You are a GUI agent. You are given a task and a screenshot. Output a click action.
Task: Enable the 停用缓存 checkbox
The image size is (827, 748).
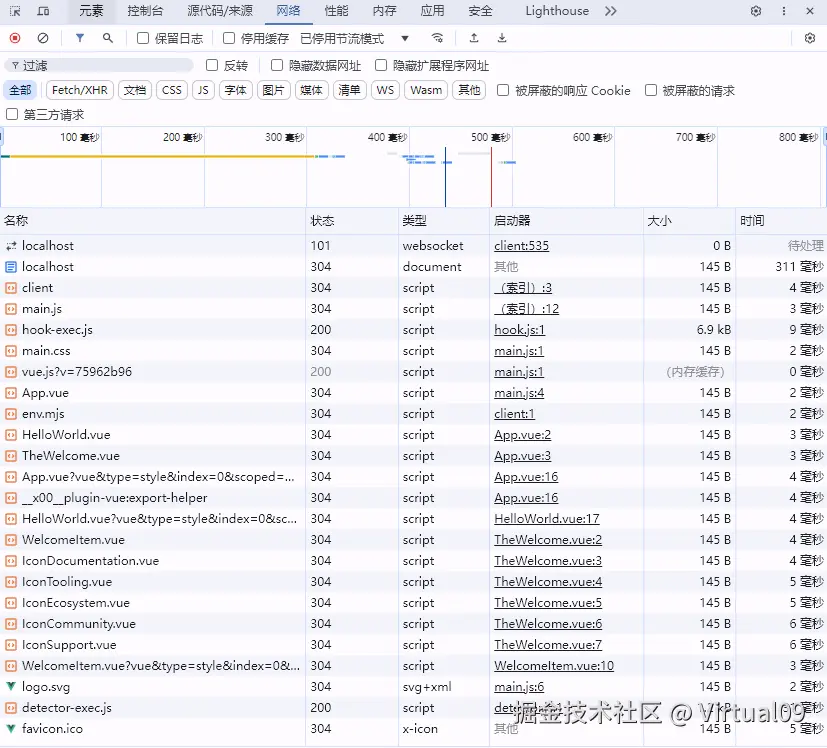click(229, 38)
